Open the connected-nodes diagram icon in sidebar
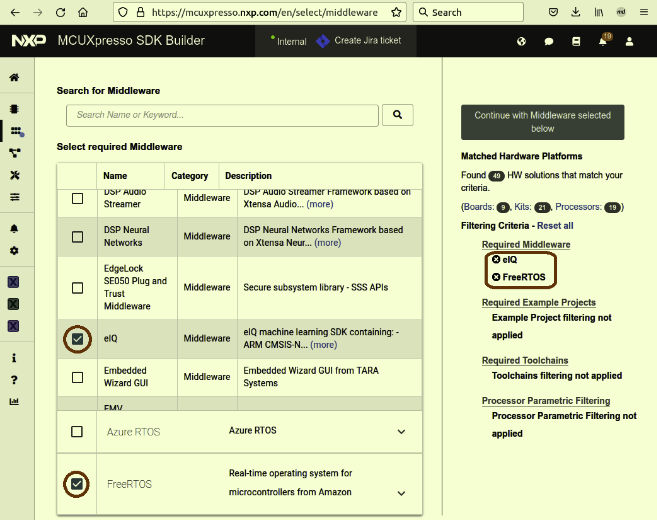 [x=15, y=153]
